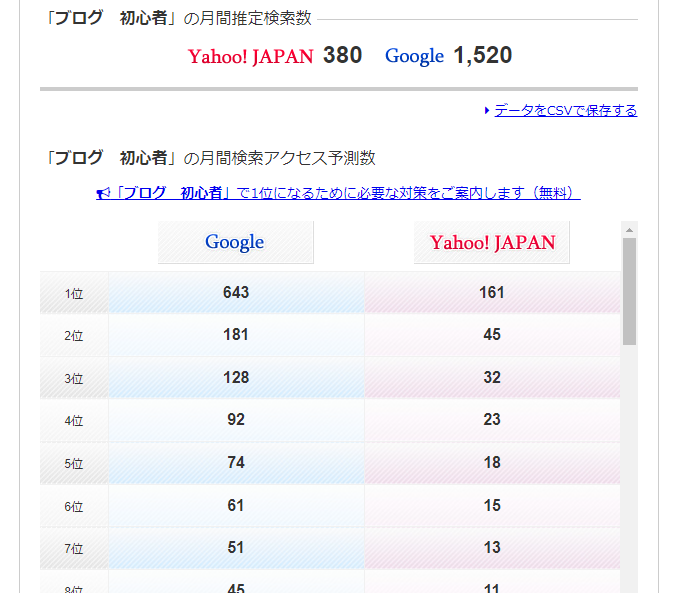Click the Yahoo value 23 for 4位
This screenshot has height=593, width=674.
click(x=492, y=419)
